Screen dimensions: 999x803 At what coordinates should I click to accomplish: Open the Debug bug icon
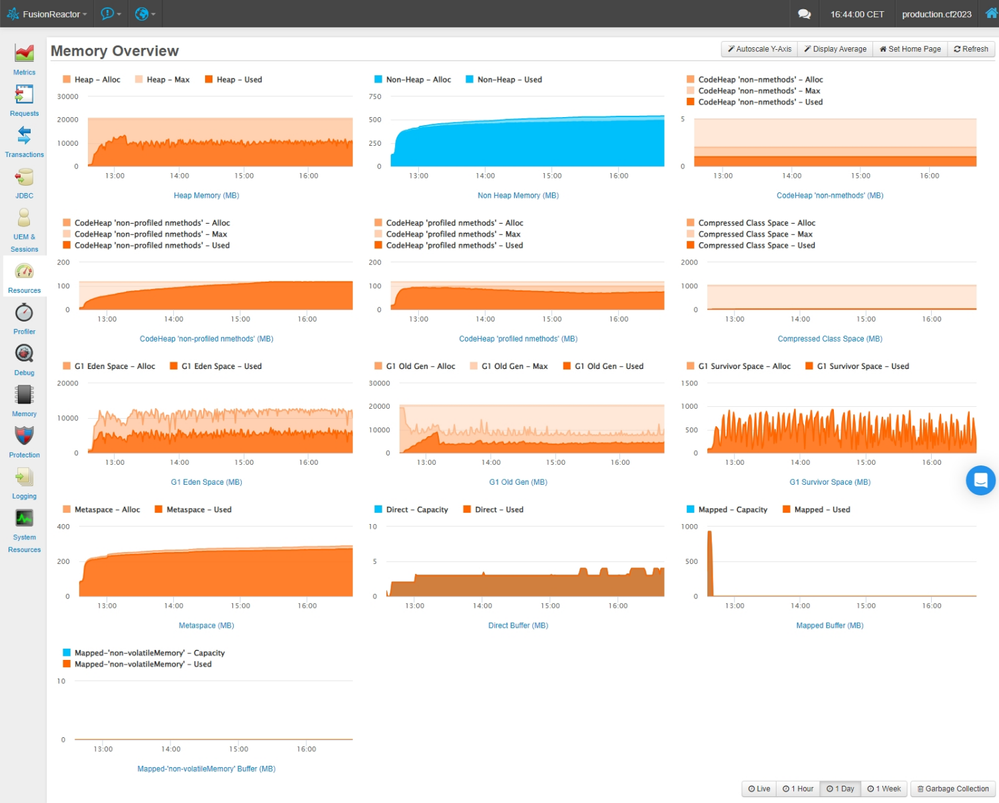(24, 354)
